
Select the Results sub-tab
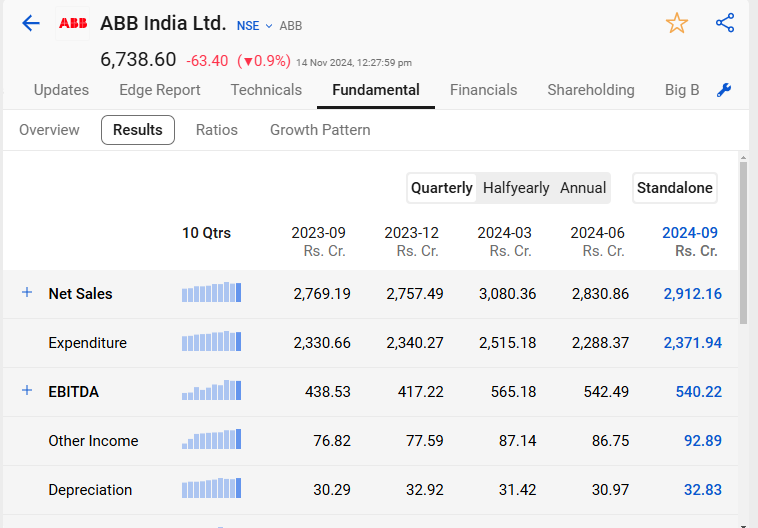tap(138, 130)
